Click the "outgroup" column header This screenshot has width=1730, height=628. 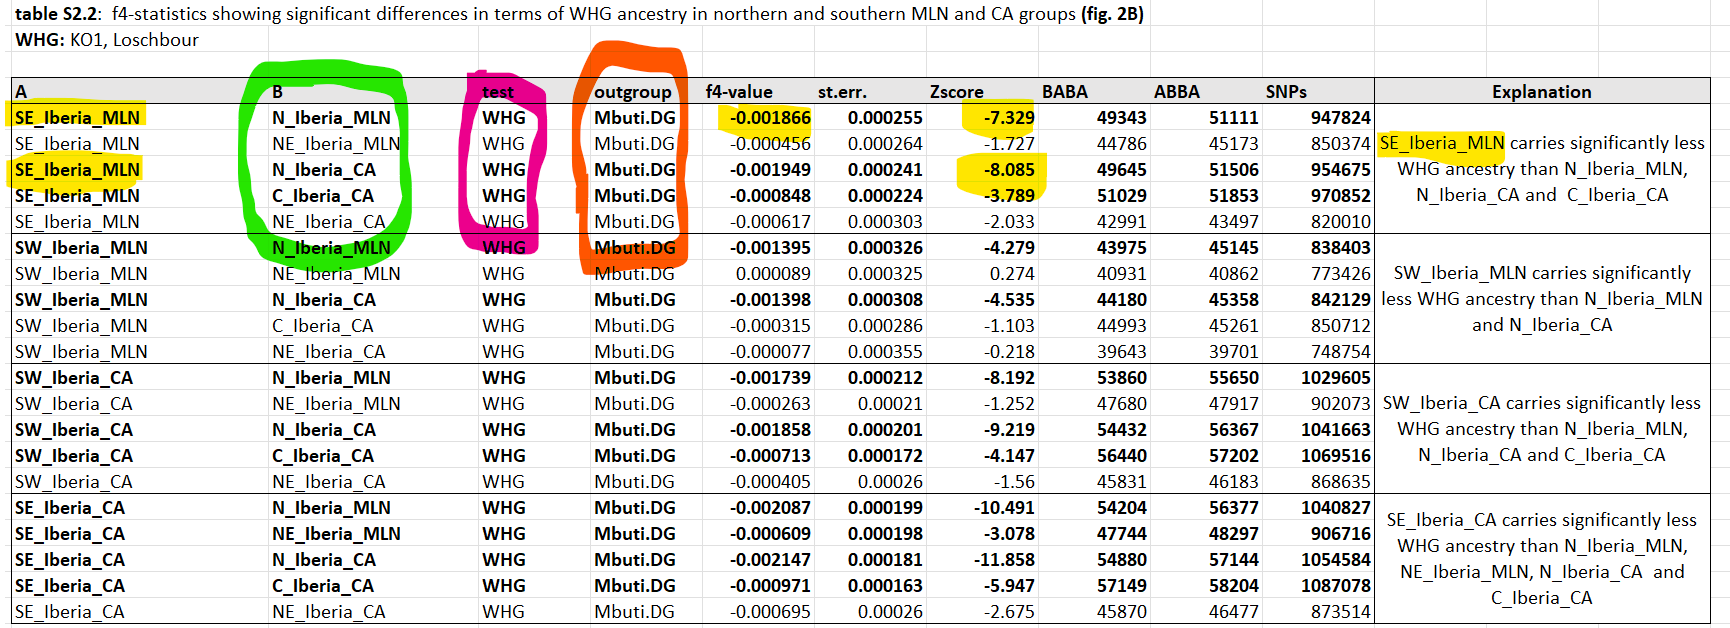click(x=632, y=92)
